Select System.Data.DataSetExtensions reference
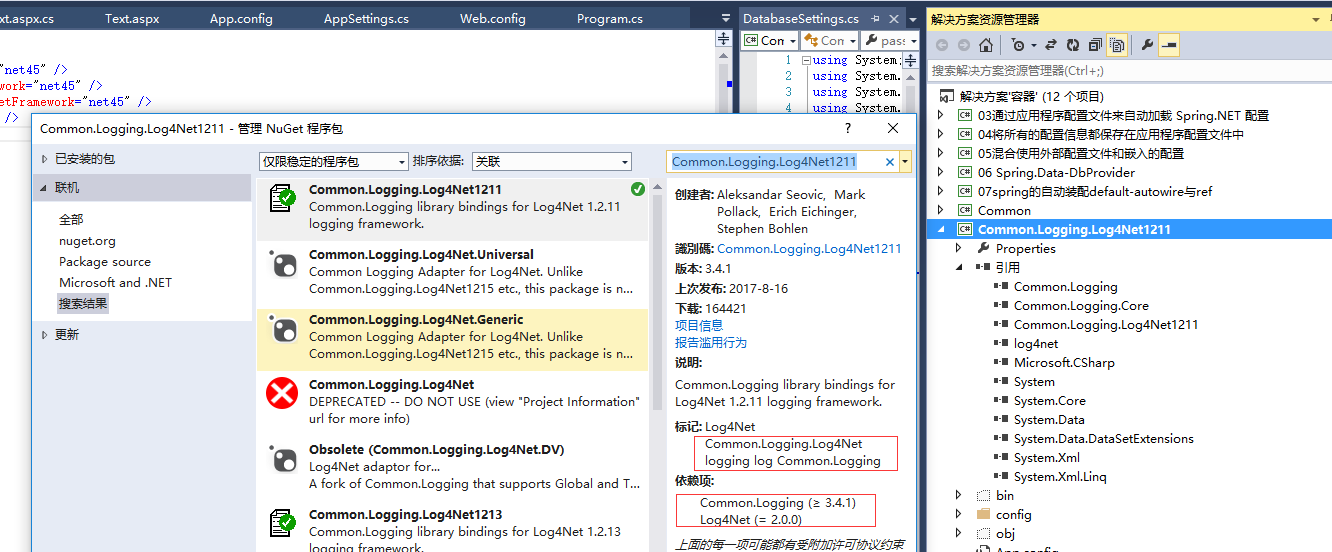 point(1104,438)
